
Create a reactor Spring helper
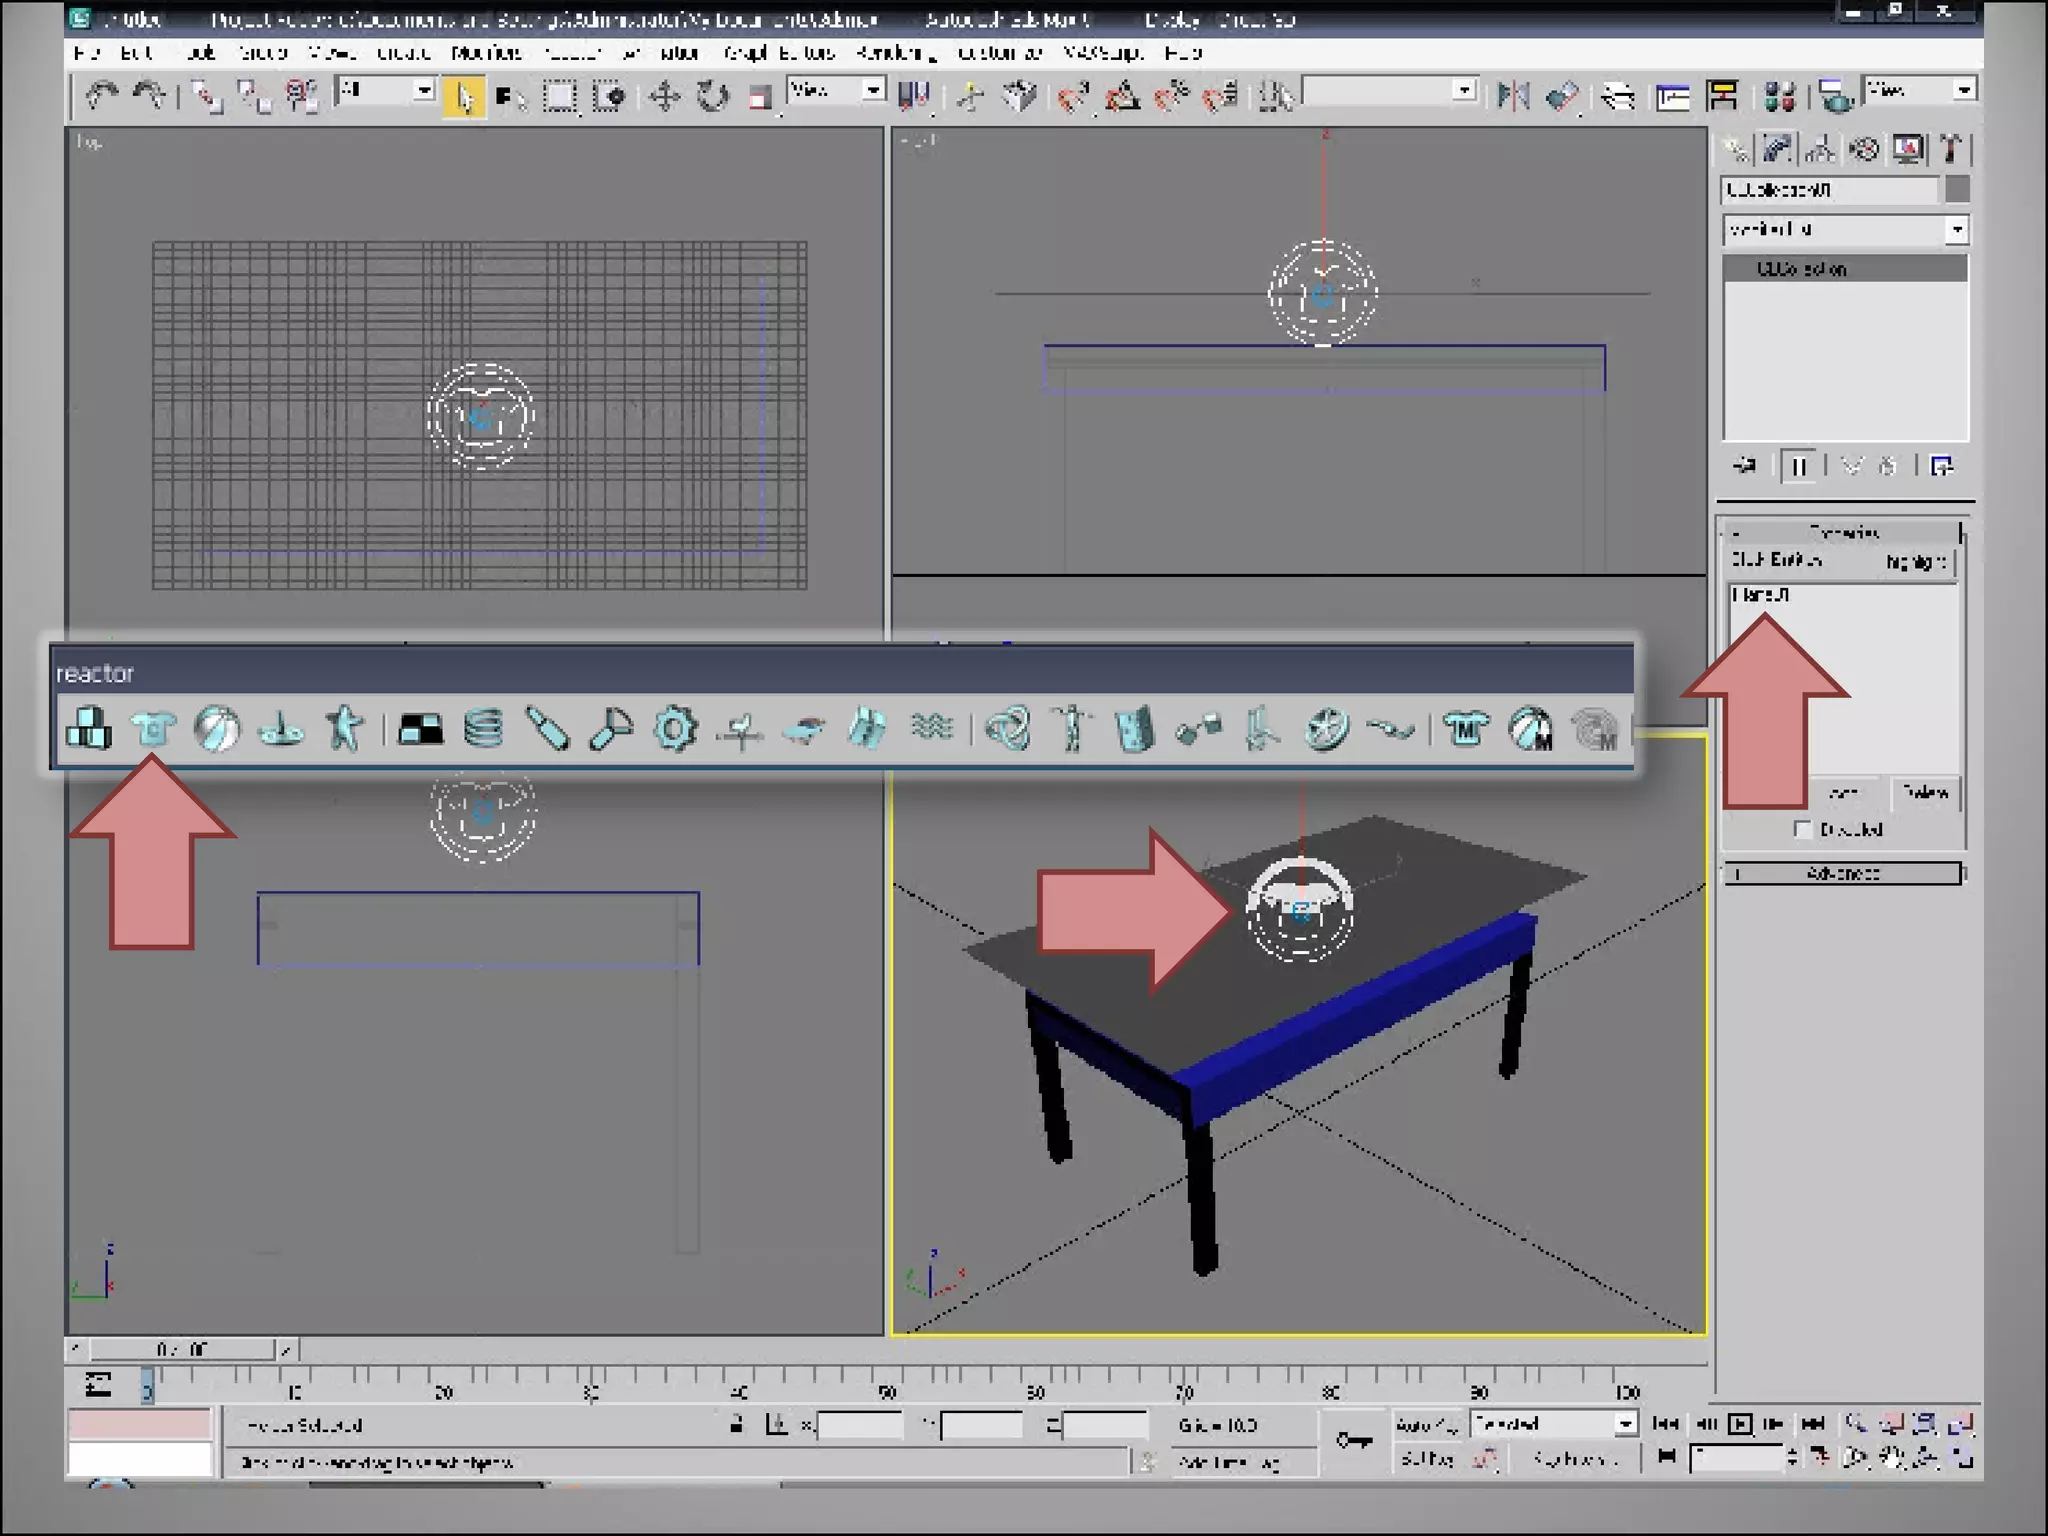point(484,728)
